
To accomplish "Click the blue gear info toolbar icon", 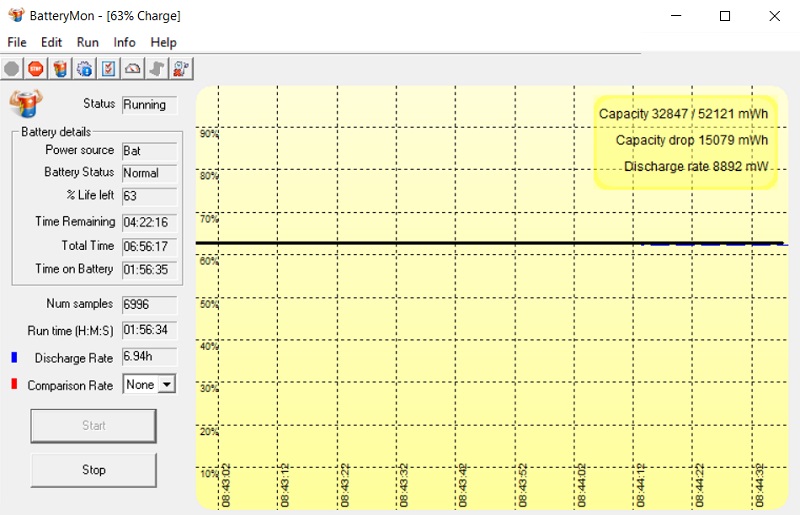I will (x=84, y=69).
